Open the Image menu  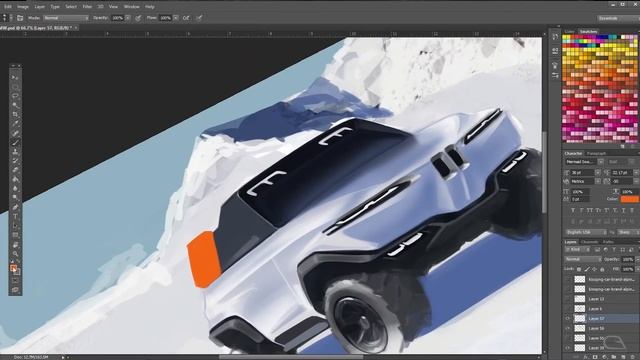click(22, 7)
